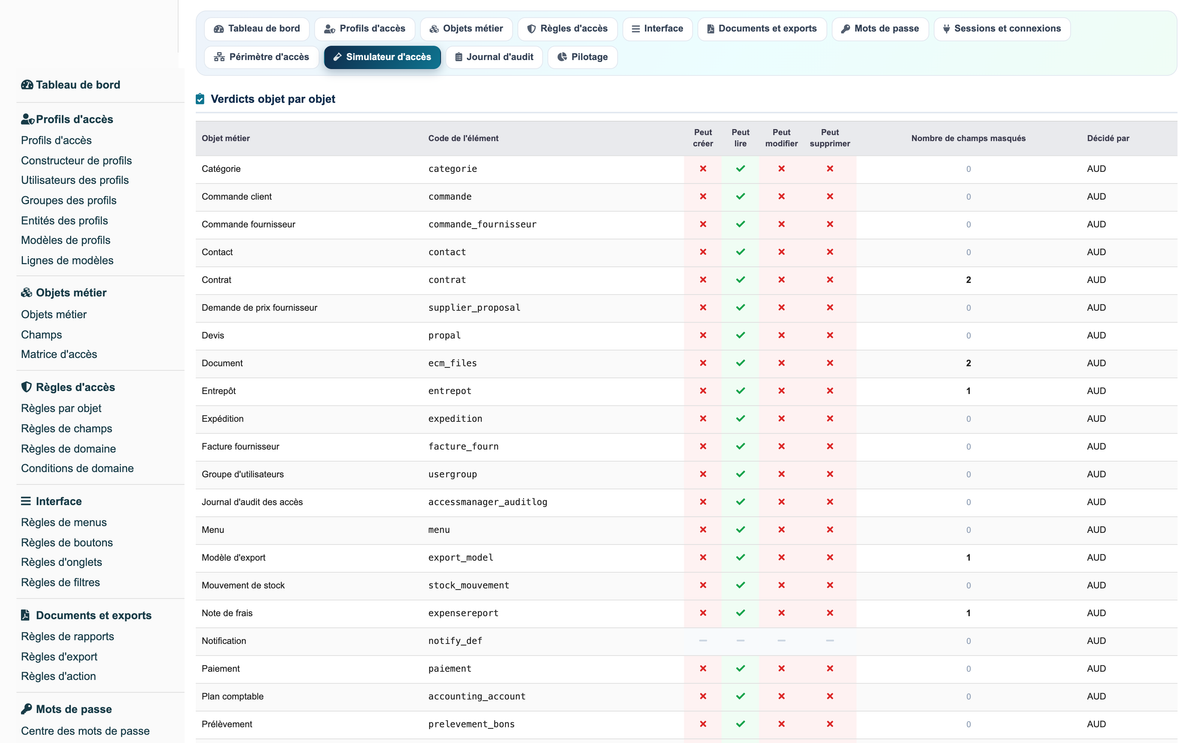Open Matrice d'accès
Image resolution: width=1200 pixels, height=743 pixels.
point(59,355)
